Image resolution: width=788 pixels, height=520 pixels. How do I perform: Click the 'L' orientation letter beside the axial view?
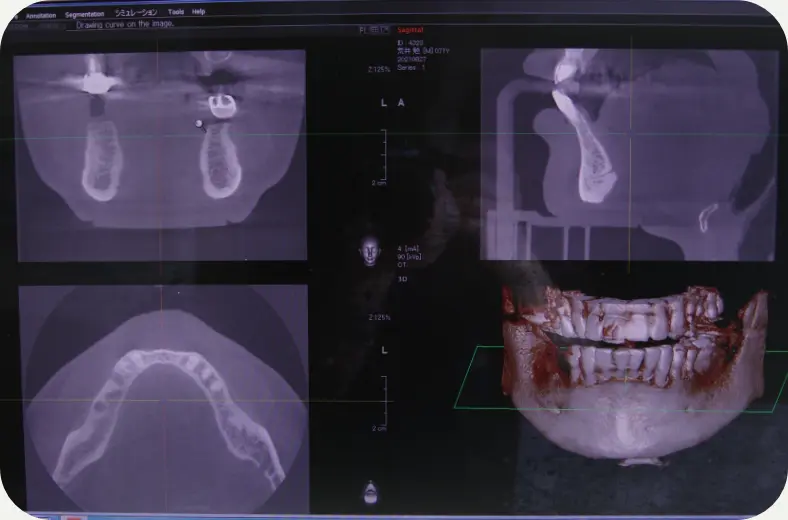(x=384, y=350)
